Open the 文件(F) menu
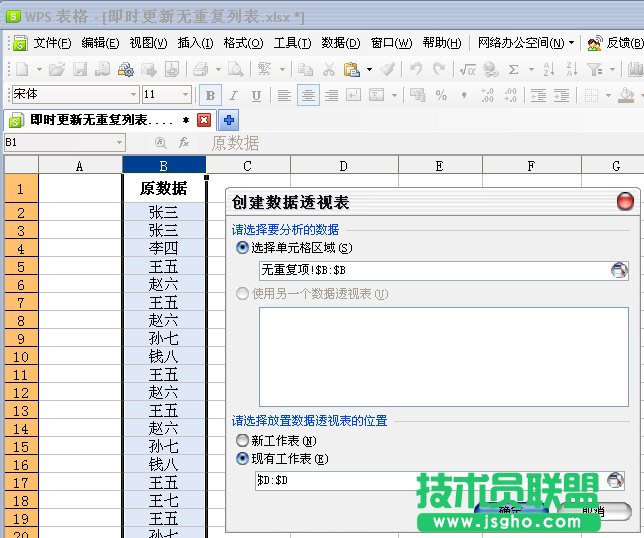The height and width of the screenshot is (538, 644). click(x=52, y=43)
